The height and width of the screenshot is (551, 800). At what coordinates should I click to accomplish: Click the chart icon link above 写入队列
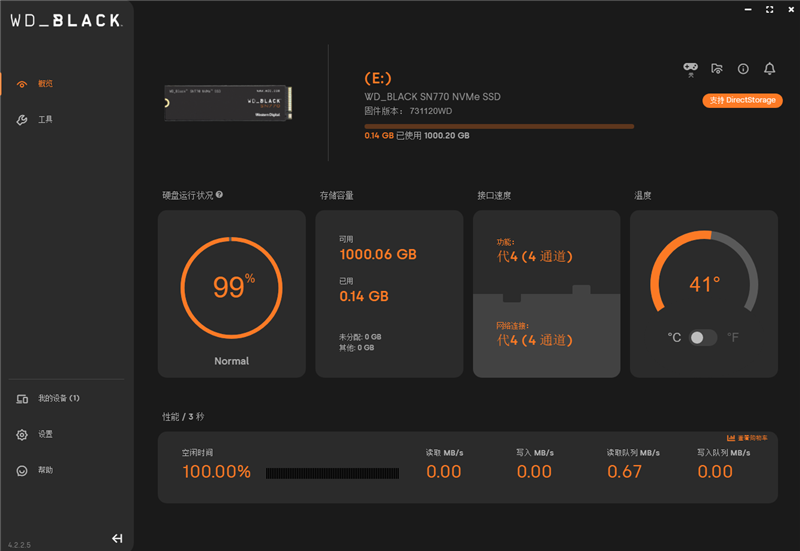747,438
